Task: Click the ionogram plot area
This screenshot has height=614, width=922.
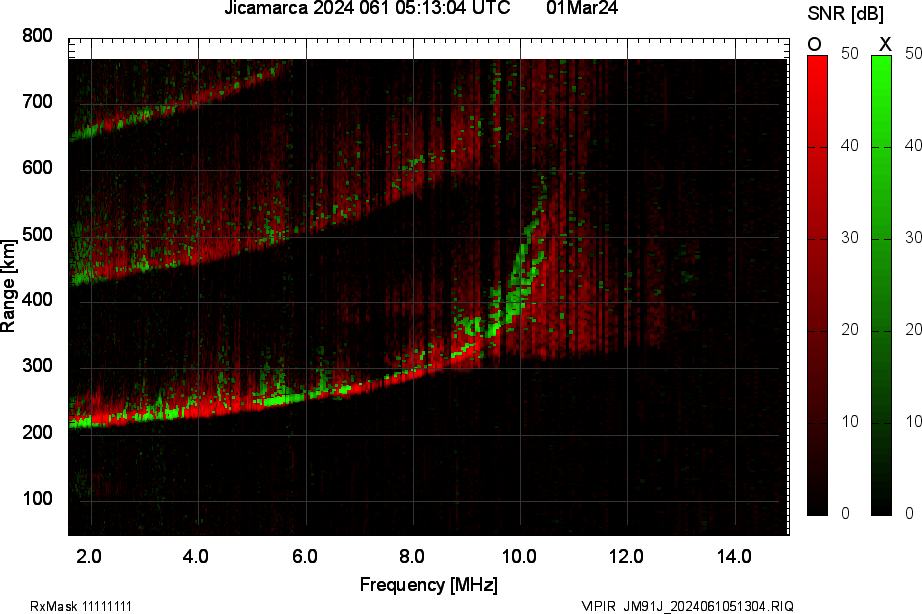Action: 429,287
